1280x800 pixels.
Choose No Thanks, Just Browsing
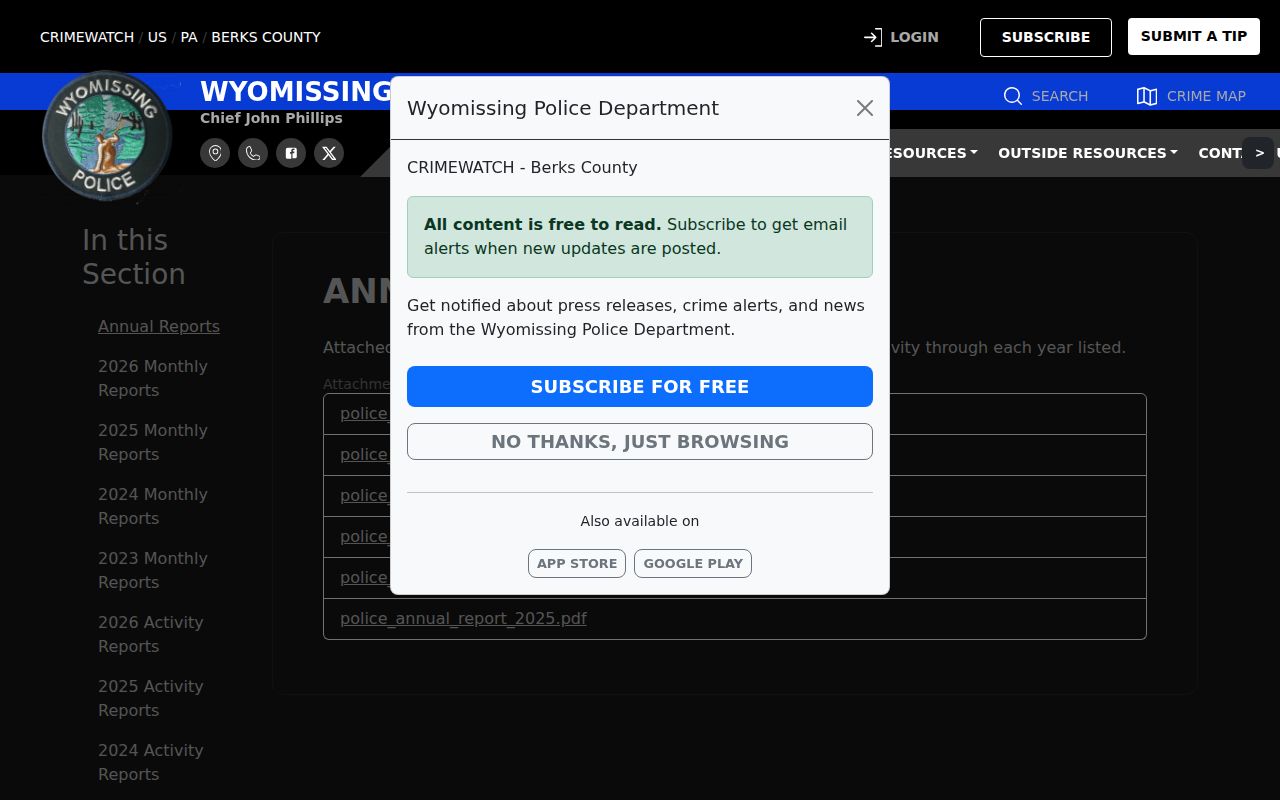tap(640, 441)
